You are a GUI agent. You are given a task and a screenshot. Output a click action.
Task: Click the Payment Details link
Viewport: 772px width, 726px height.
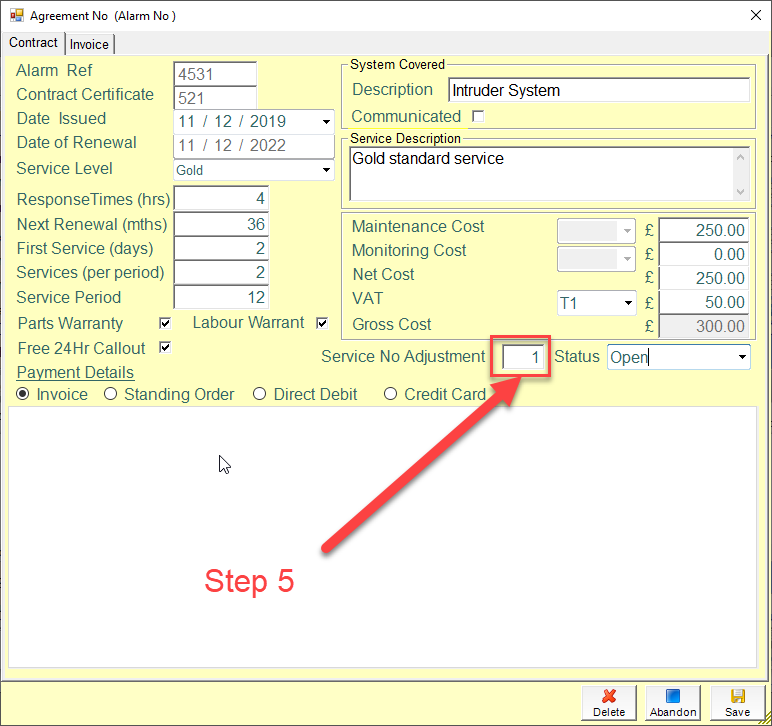pos(75,372)
